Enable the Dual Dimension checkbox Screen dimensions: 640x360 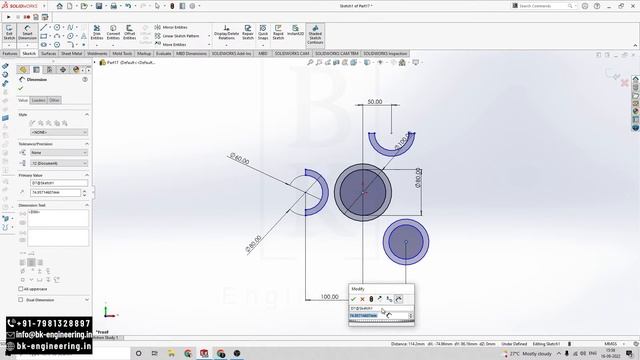pyautogui.click(x=21, y=300)
